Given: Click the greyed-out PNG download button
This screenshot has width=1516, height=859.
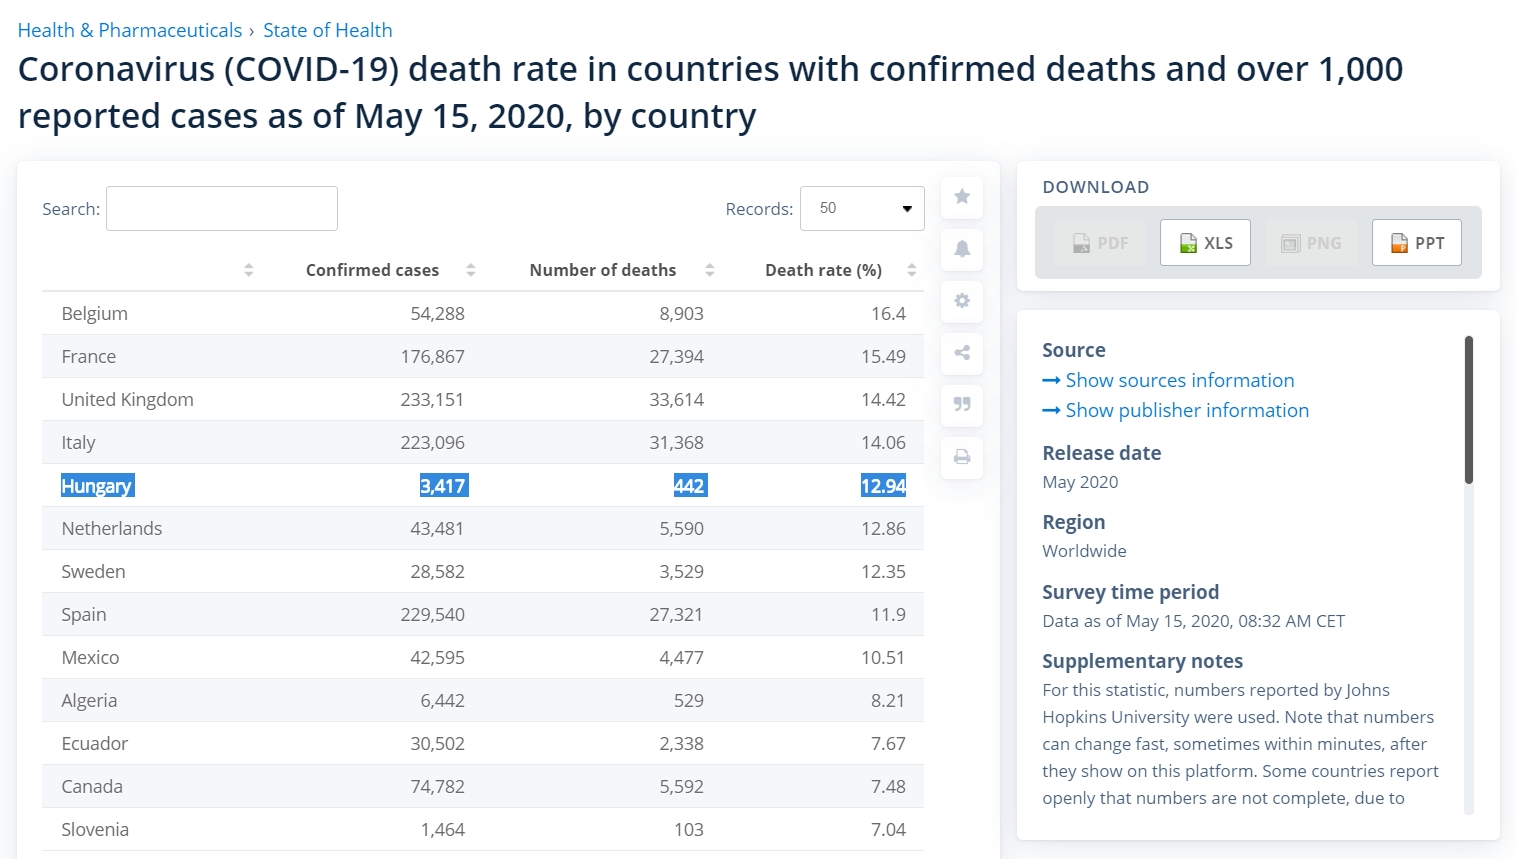Looking at the screenshot, I should pos(1311,243).
